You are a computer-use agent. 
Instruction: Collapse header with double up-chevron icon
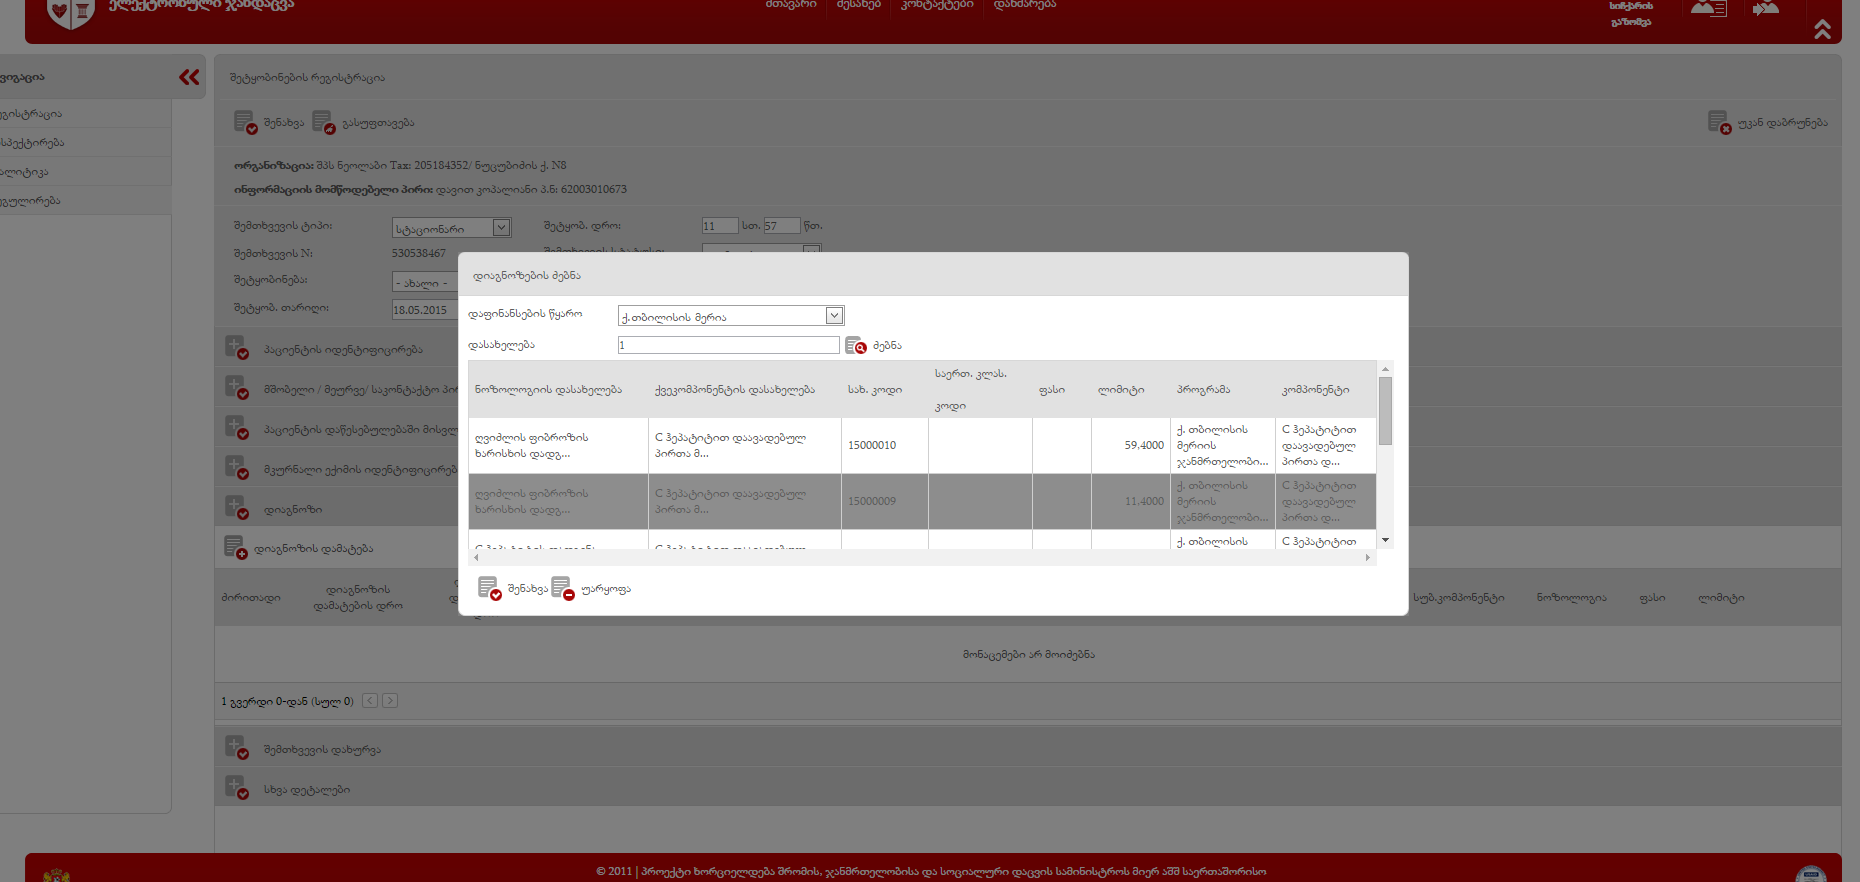click(1822, 29)
